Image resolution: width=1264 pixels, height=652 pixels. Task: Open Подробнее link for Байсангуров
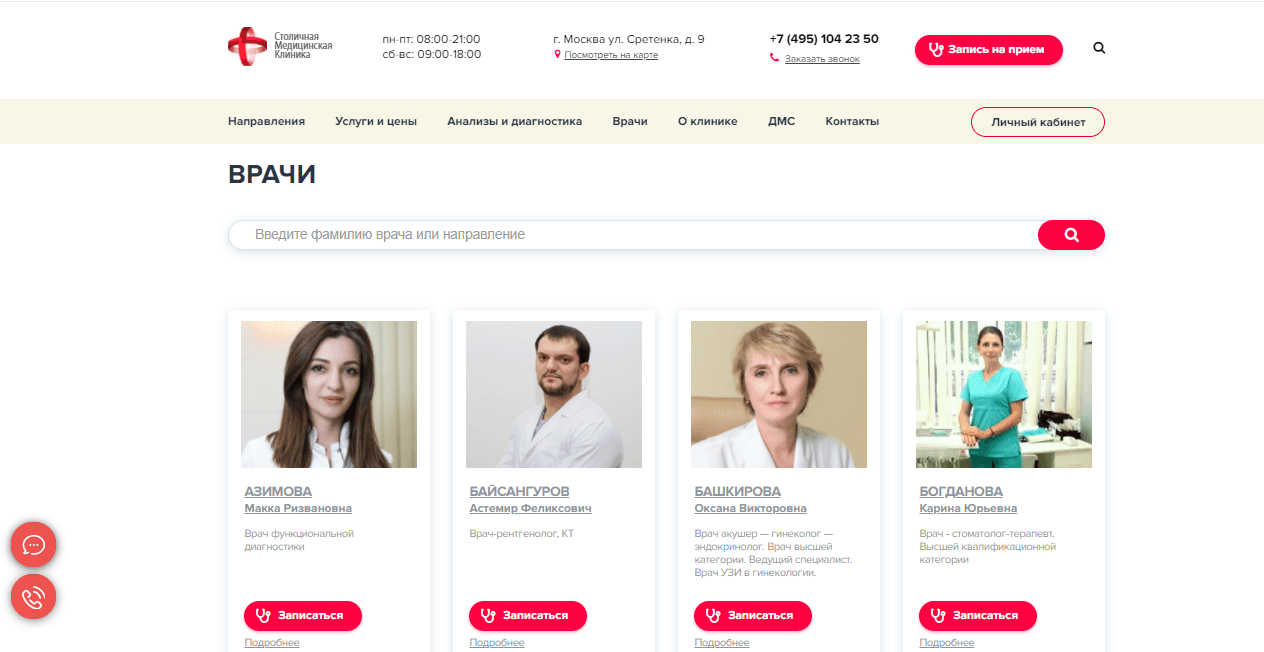(496, 642)
